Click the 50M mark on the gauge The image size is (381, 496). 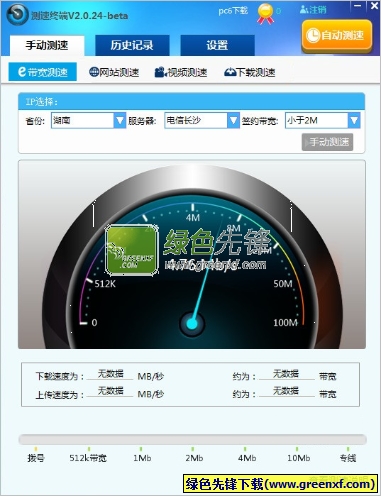[x=283, y=284]
